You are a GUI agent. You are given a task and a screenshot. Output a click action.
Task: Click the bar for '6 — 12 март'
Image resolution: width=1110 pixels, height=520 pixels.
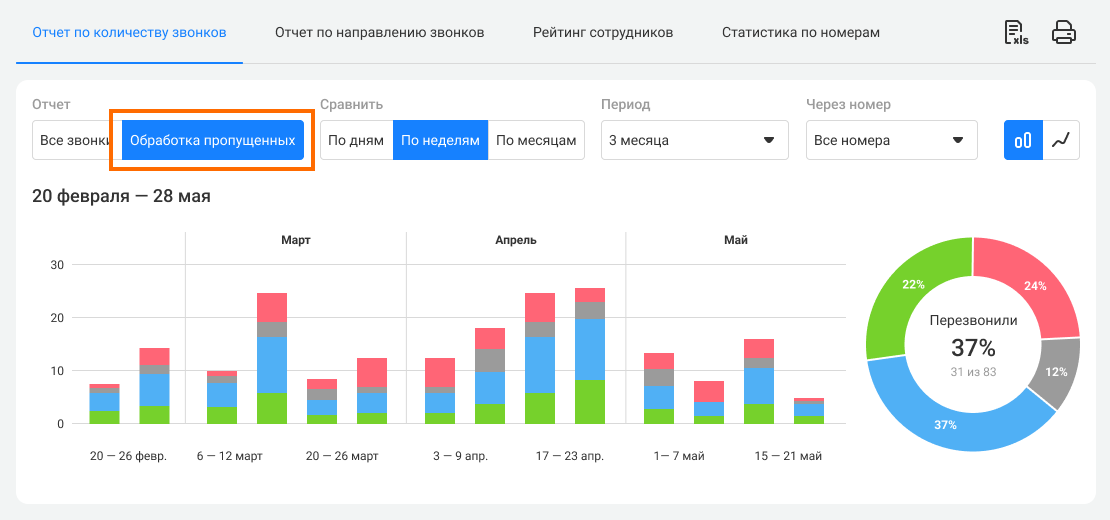point(222,398)
